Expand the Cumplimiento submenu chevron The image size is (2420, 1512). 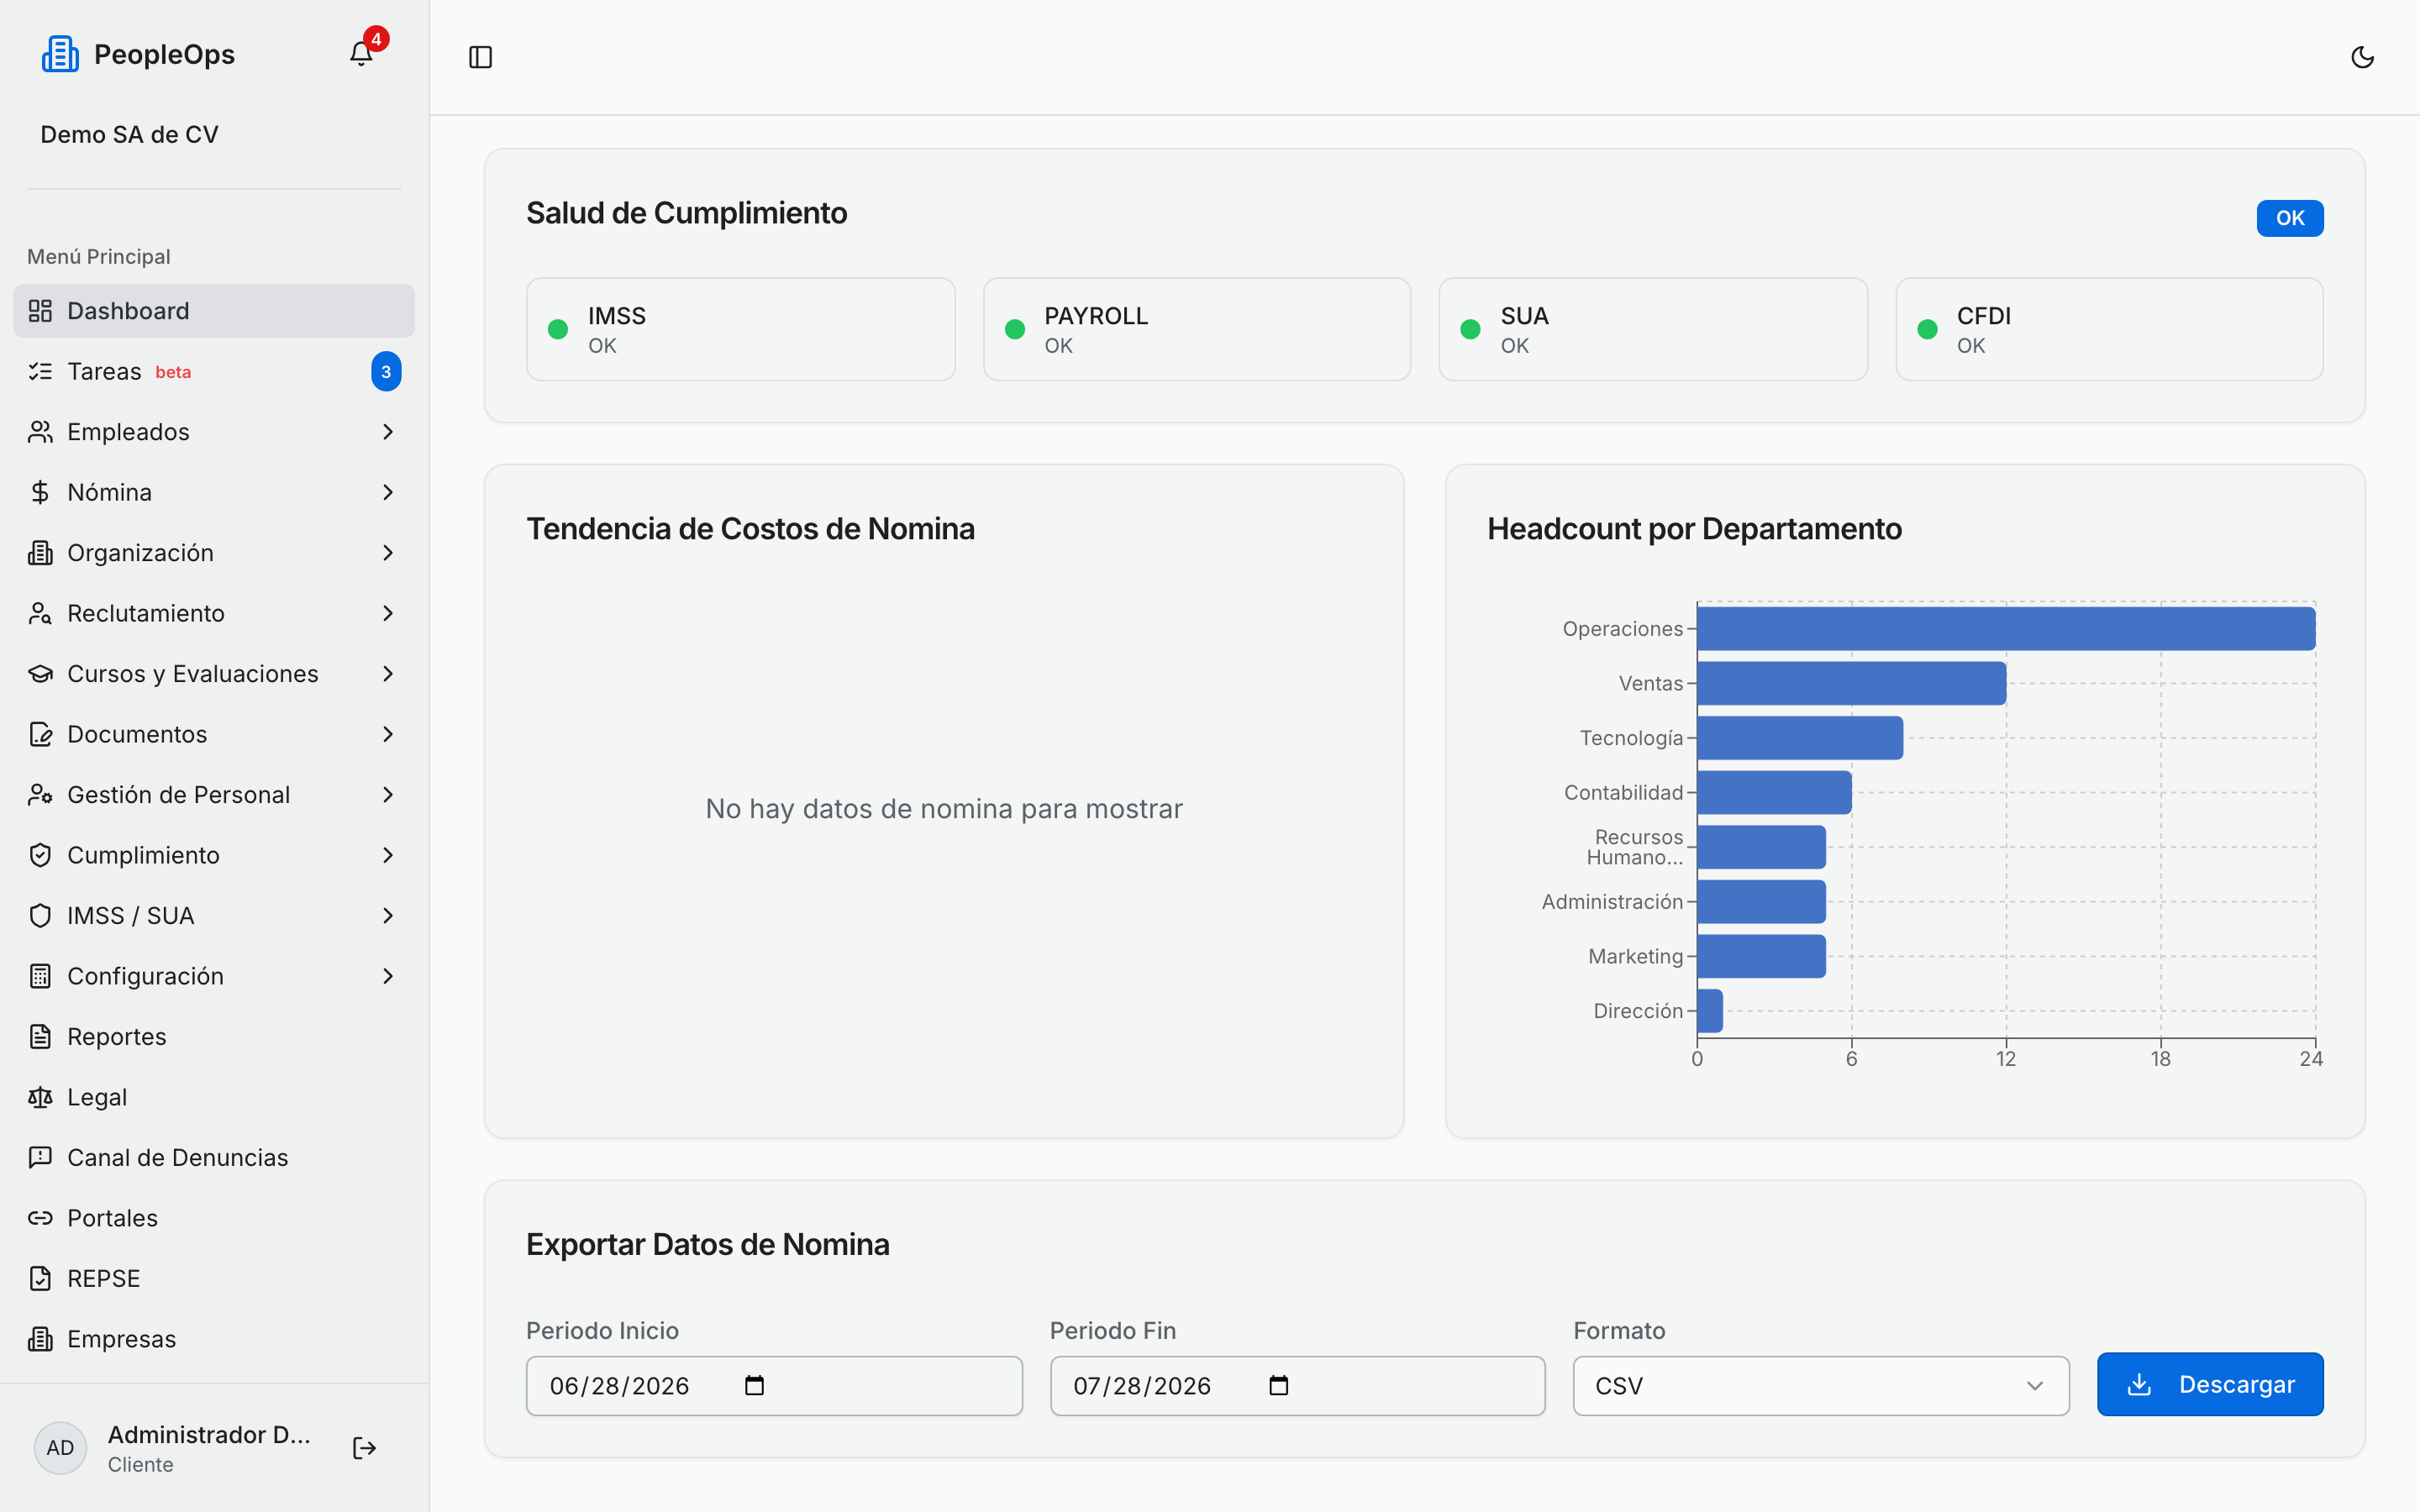pos(388,855)
